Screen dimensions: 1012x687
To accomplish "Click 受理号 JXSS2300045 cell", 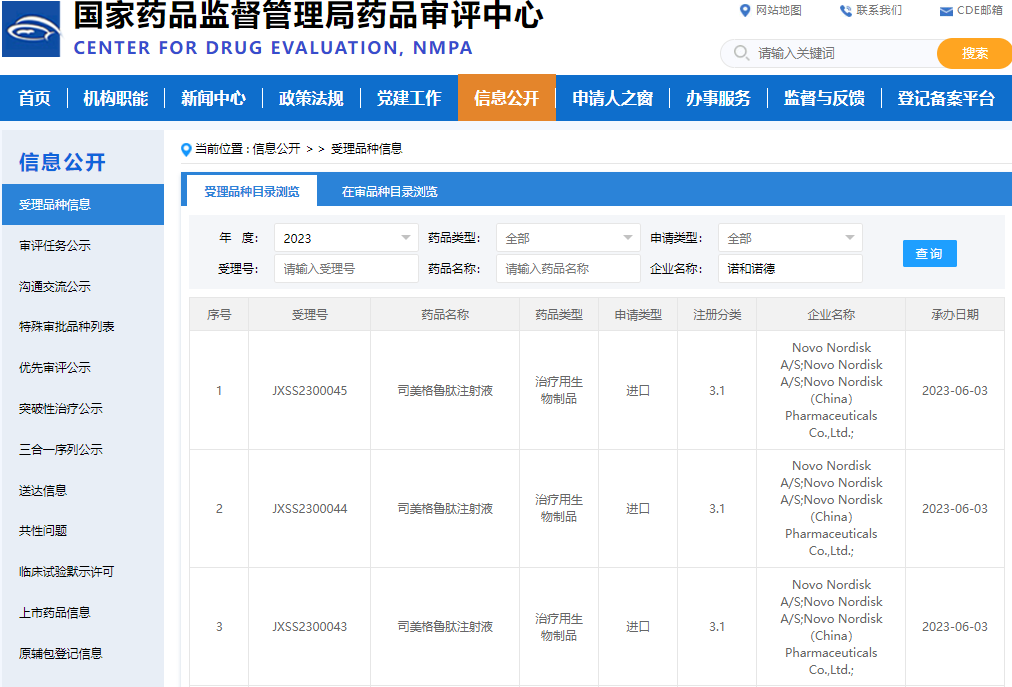I will tap(310, 391).
